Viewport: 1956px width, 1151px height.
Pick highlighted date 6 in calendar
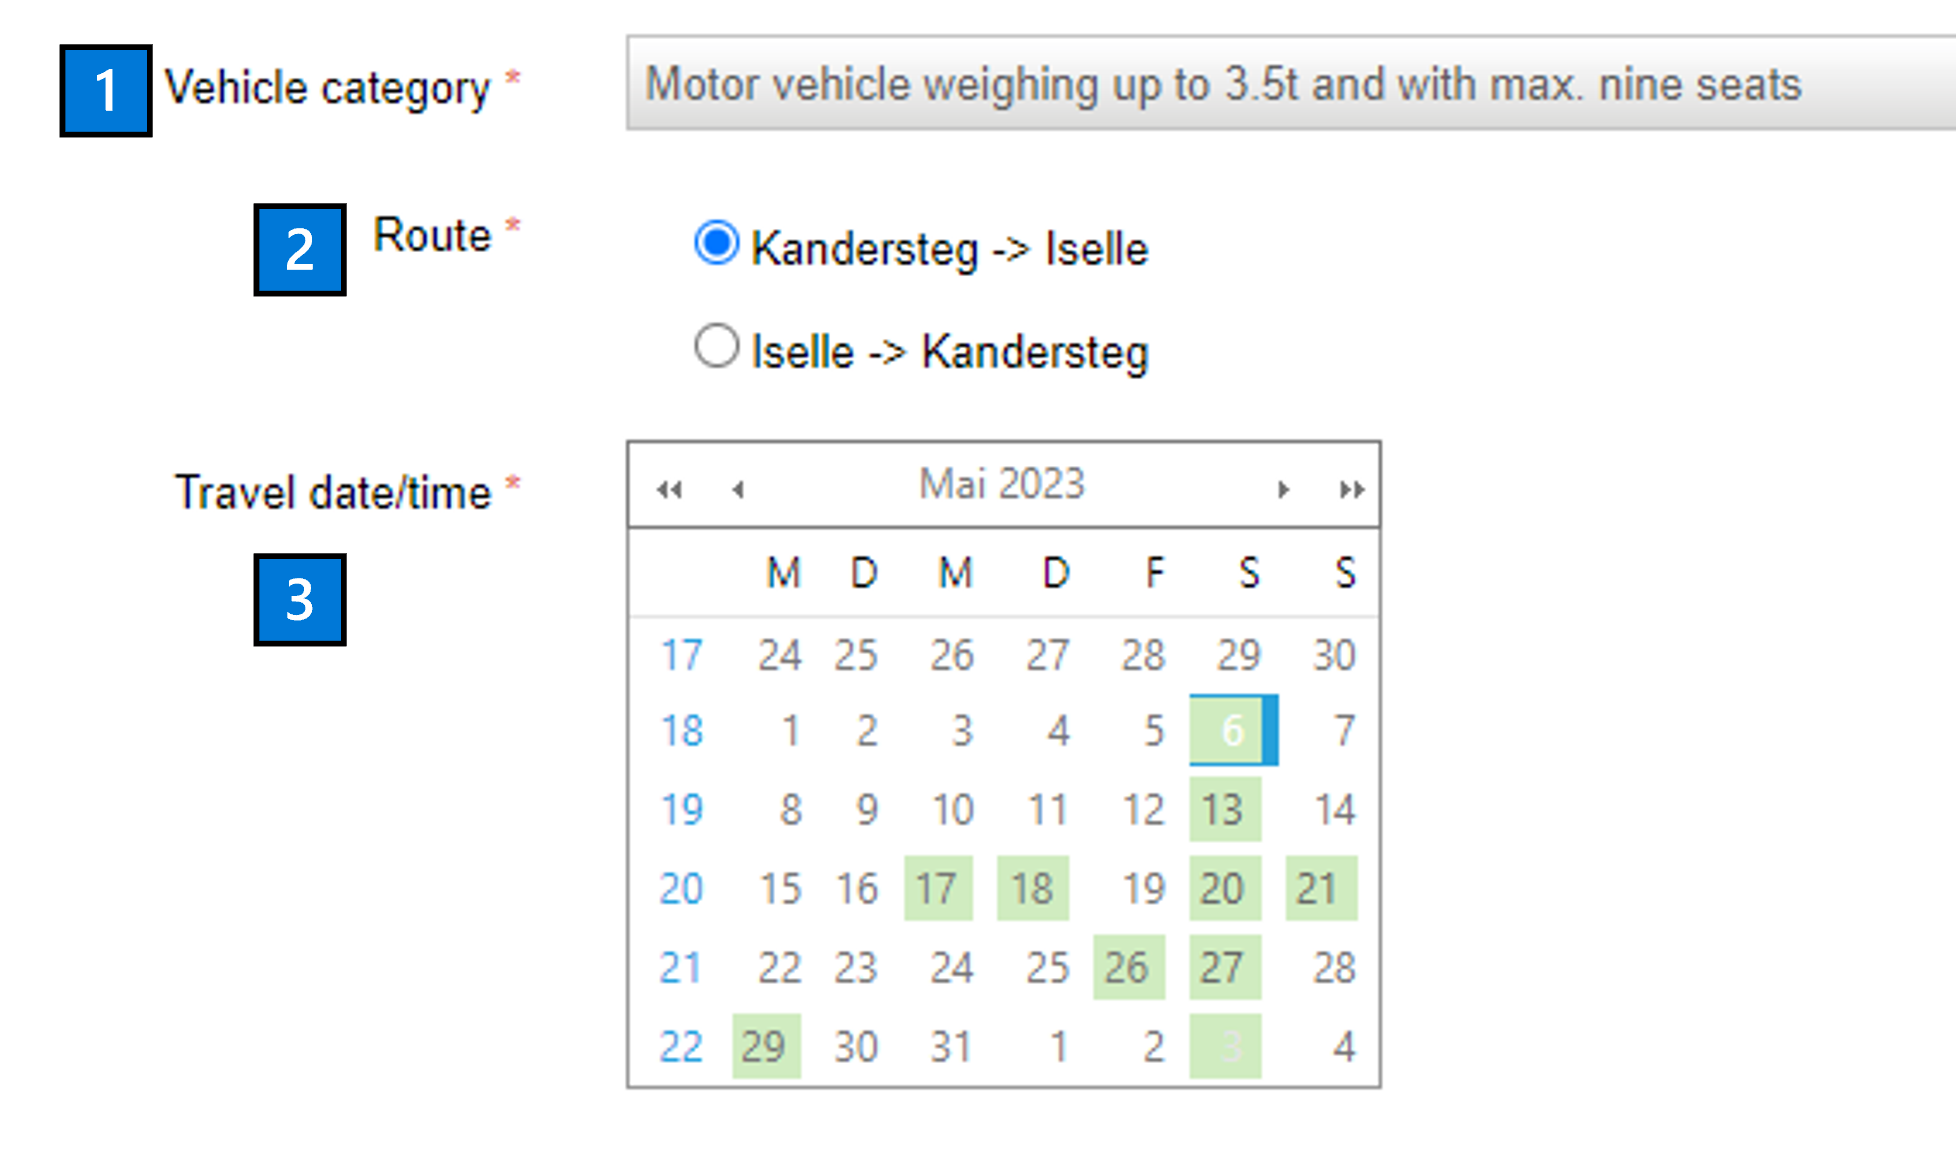pyautogui.click(x=1233, y=730)
